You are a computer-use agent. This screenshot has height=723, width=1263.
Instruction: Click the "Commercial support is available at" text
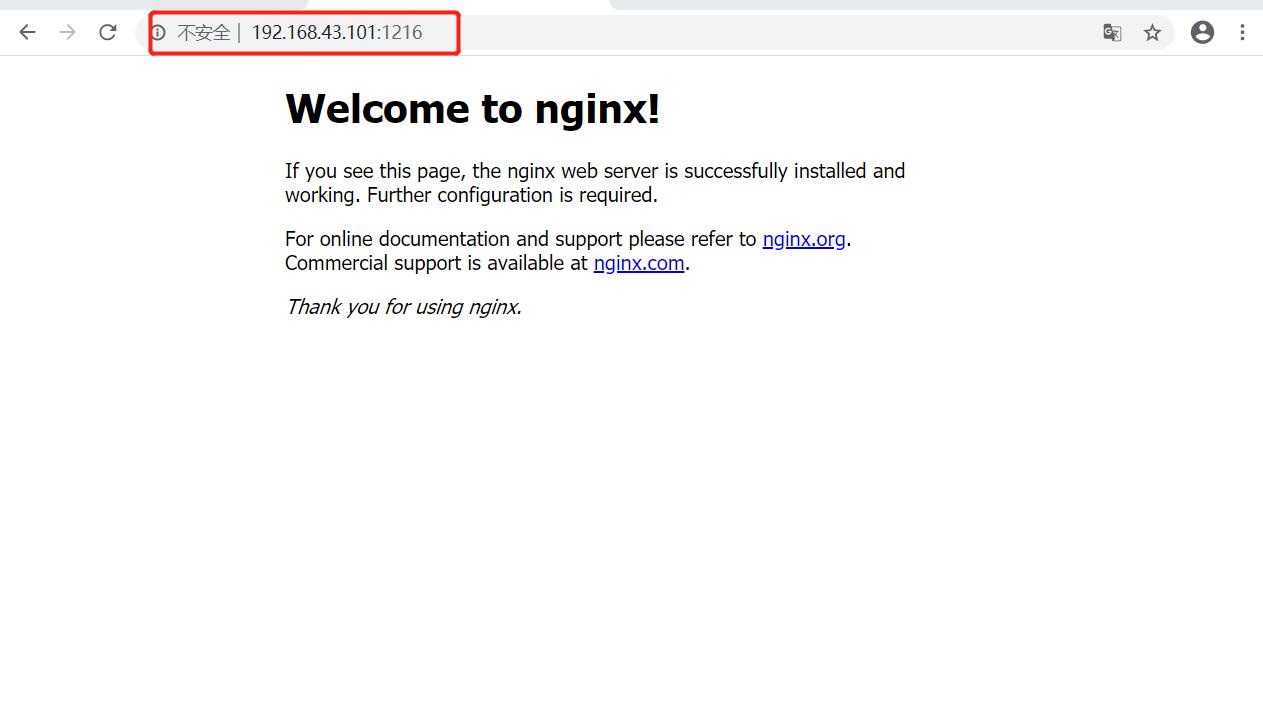click(x=436, y=263)
